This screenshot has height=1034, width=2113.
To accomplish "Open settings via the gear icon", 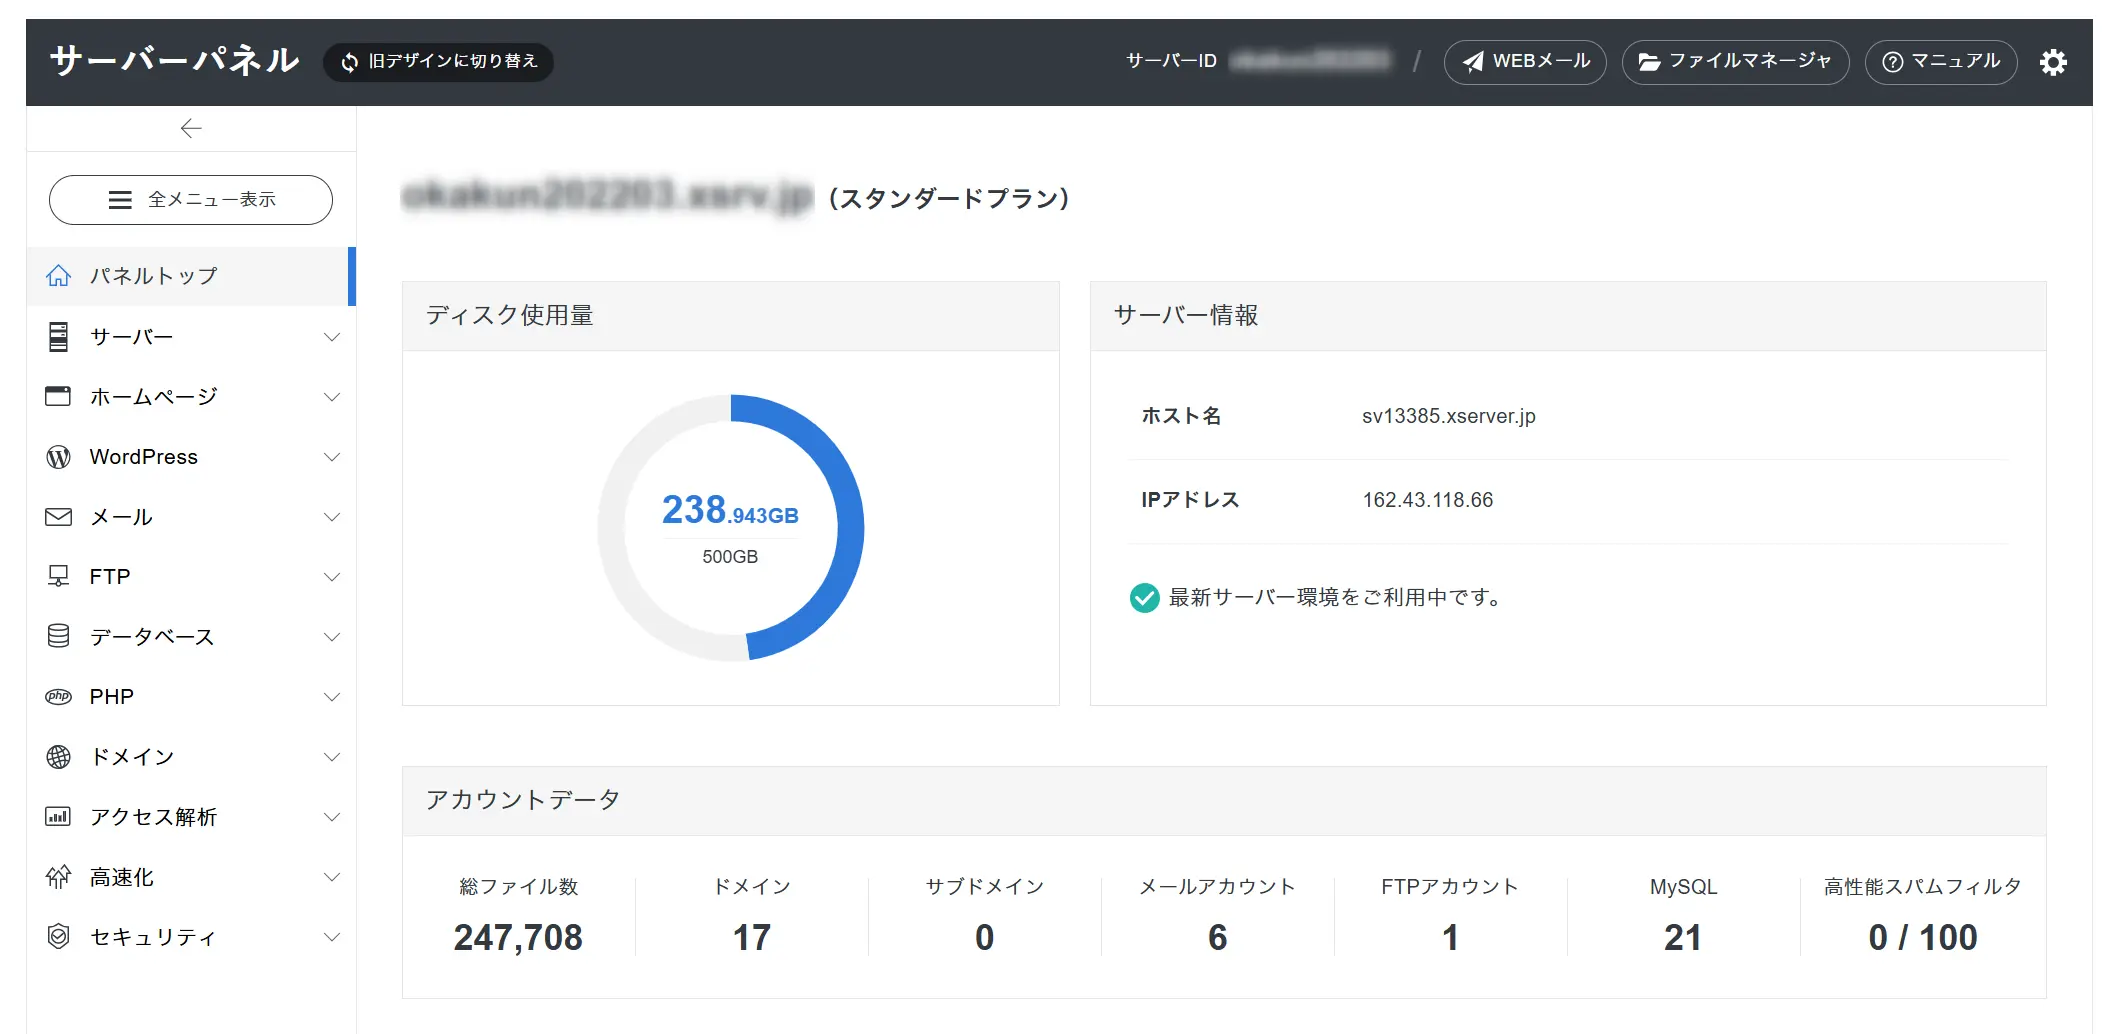I will point(2052,63).
